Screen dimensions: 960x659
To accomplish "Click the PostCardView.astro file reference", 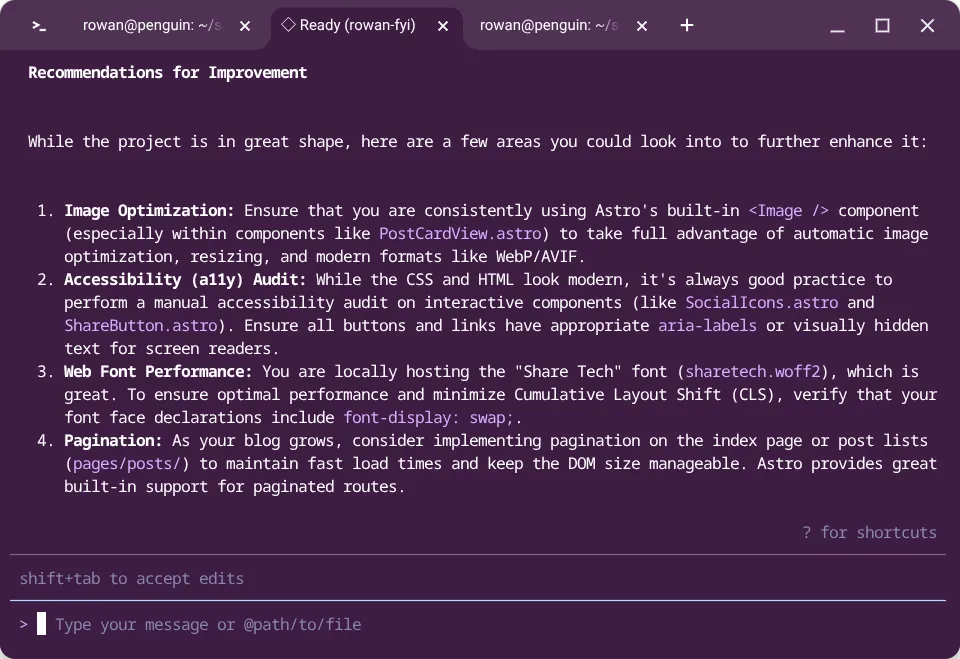I will 459,233.
